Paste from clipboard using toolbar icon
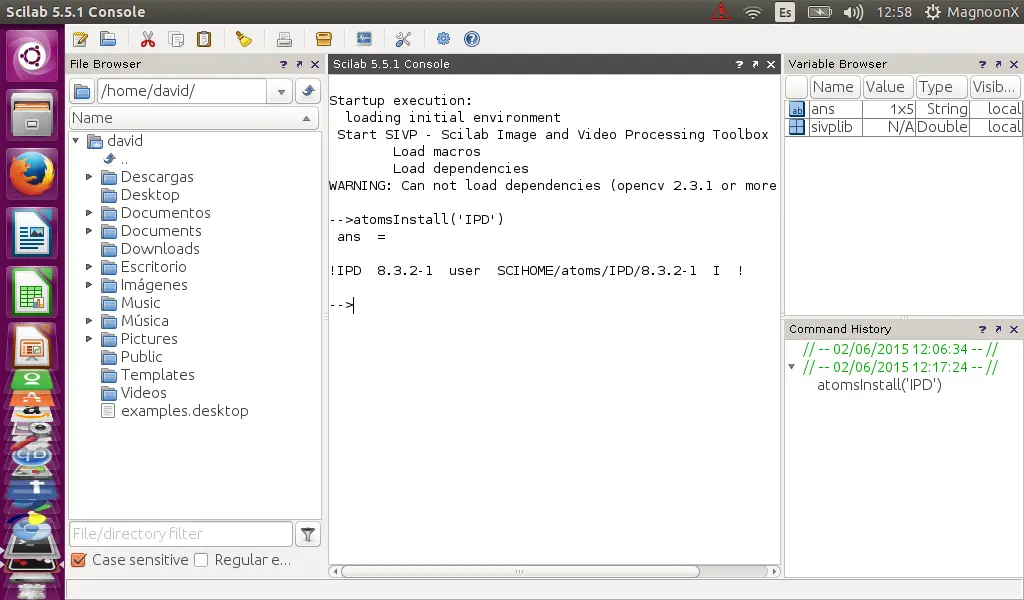 [x=204, y=39]
